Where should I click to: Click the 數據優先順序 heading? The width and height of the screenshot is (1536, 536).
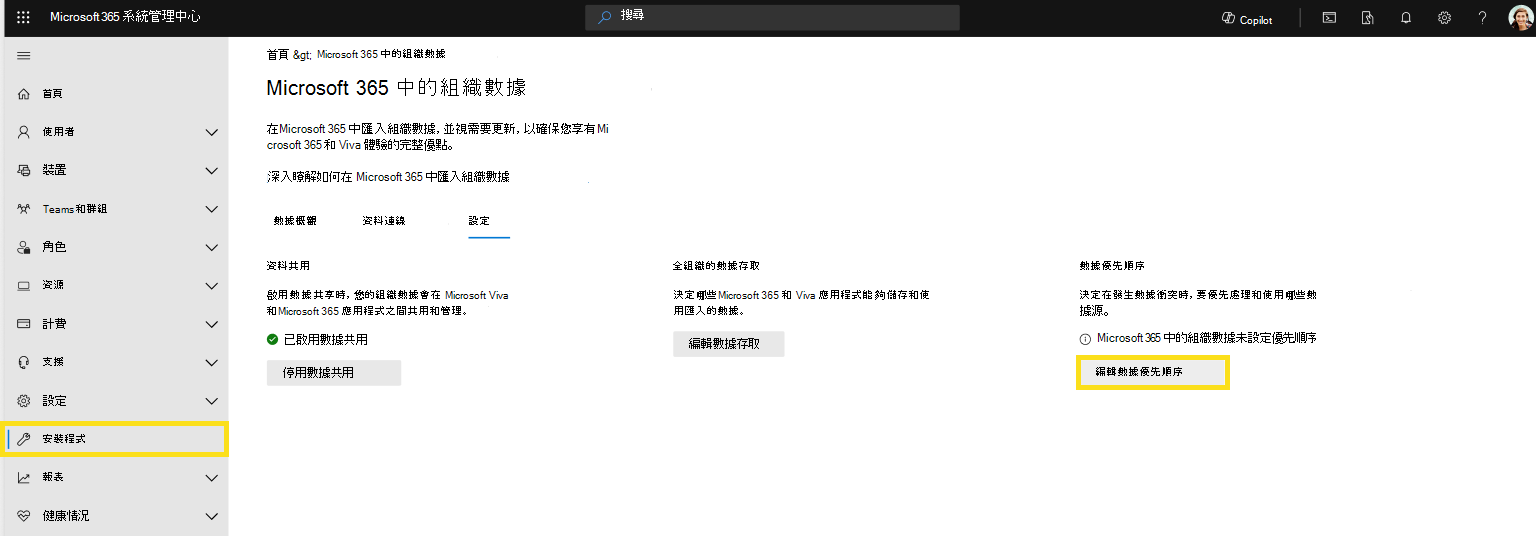point(1111,267)
